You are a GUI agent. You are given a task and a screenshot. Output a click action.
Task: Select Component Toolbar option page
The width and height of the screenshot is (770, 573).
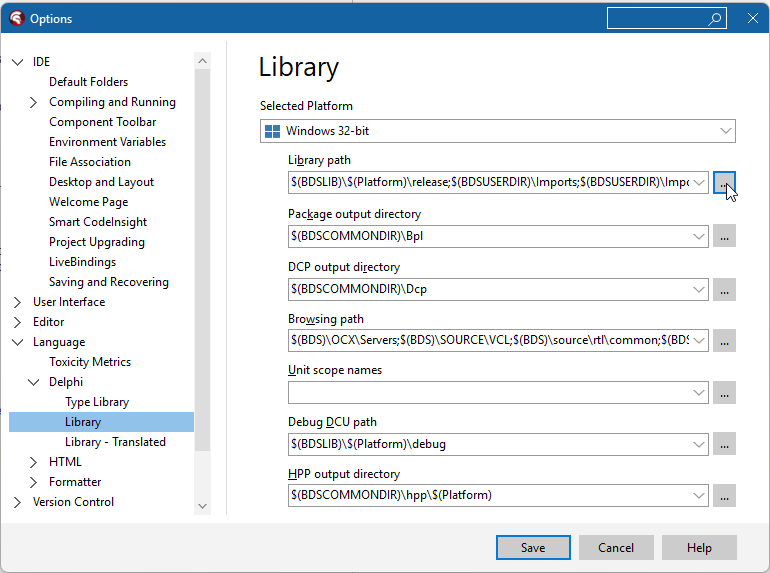103,122
